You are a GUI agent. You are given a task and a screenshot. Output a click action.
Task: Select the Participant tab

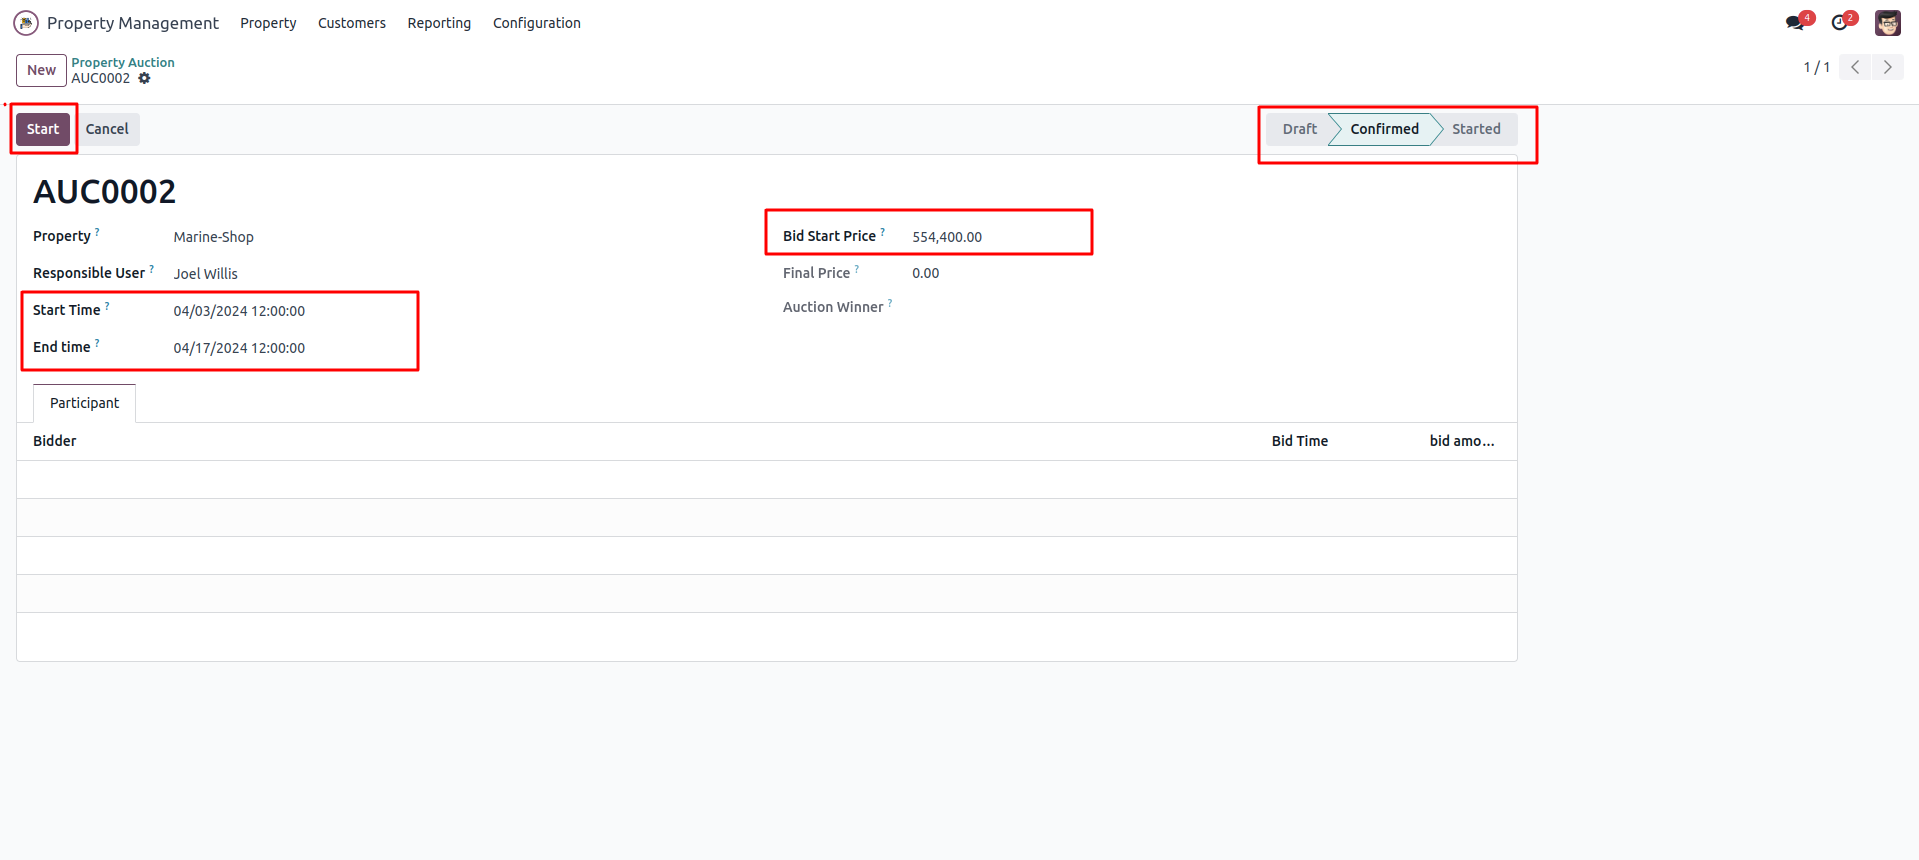point(84,403)
